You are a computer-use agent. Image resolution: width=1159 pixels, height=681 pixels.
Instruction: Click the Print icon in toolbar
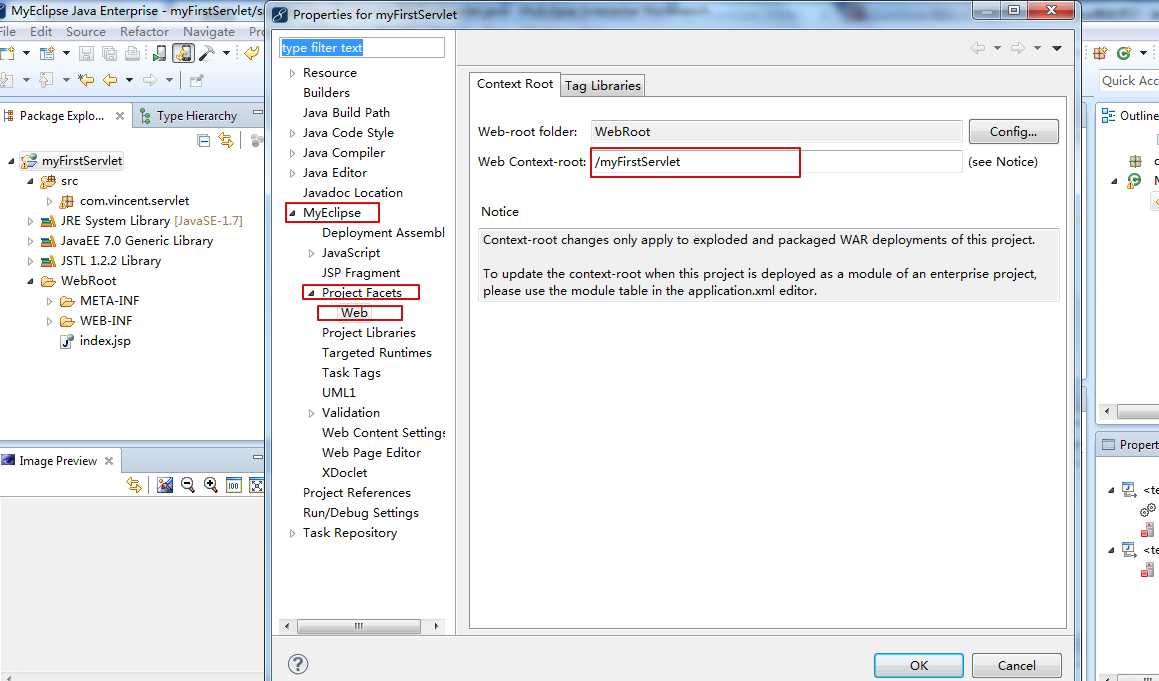click(x=132, y=53)
